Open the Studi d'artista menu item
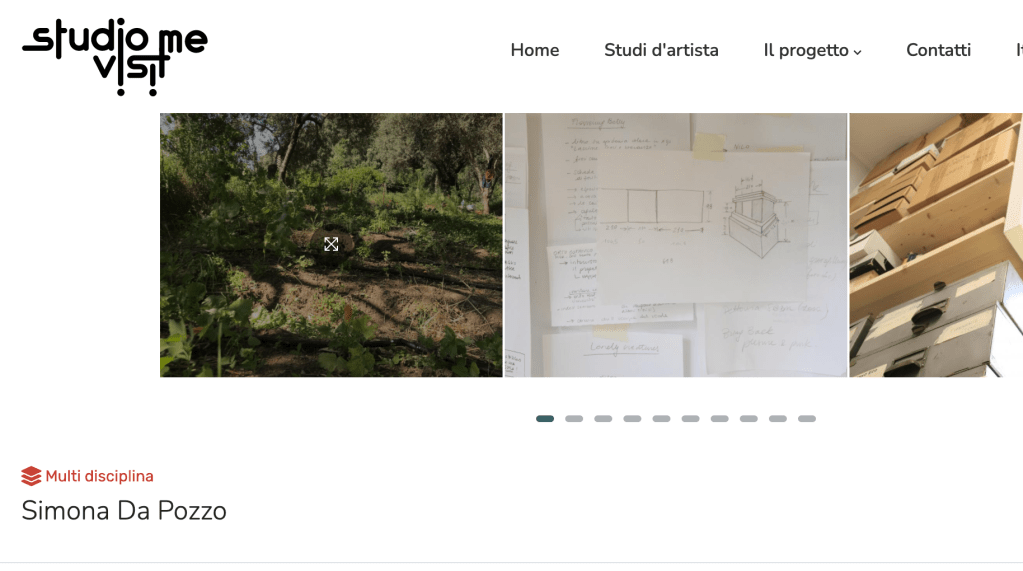 661,50
